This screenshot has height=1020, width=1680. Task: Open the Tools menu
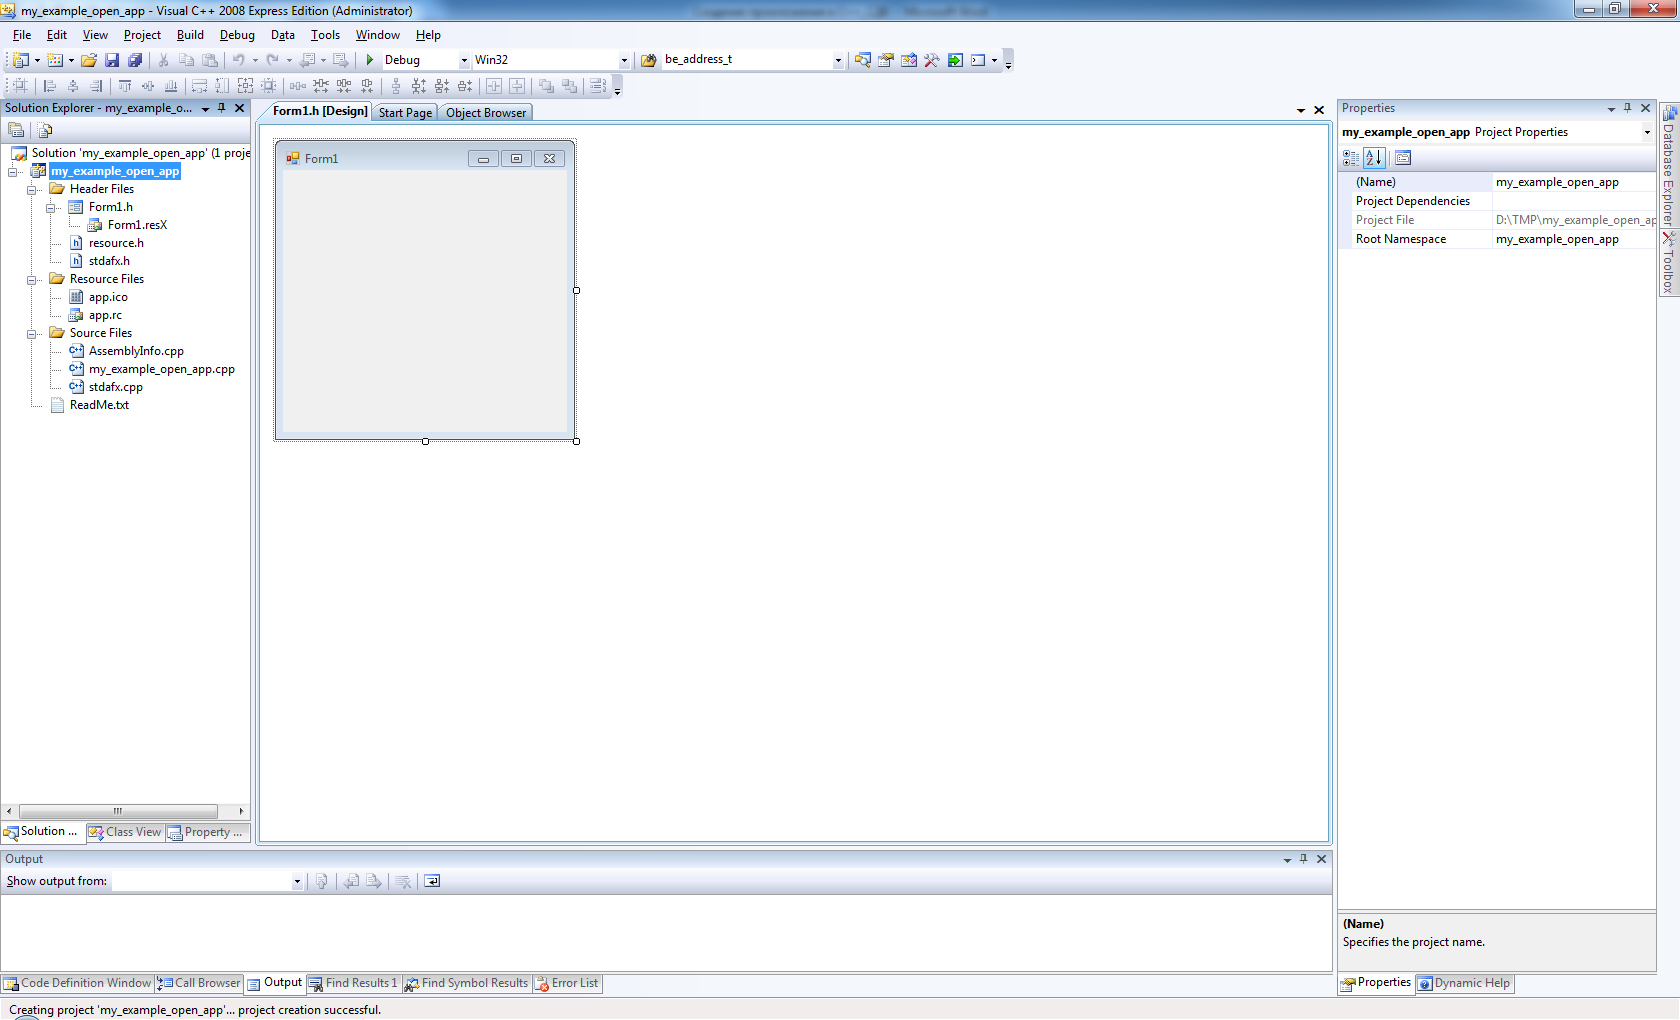pyautogui.click(x=325, y=35)
